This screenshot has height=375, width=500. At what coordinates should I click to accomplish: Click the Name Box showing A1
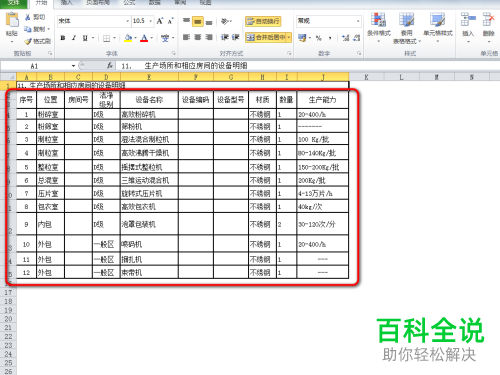point(35,66)
